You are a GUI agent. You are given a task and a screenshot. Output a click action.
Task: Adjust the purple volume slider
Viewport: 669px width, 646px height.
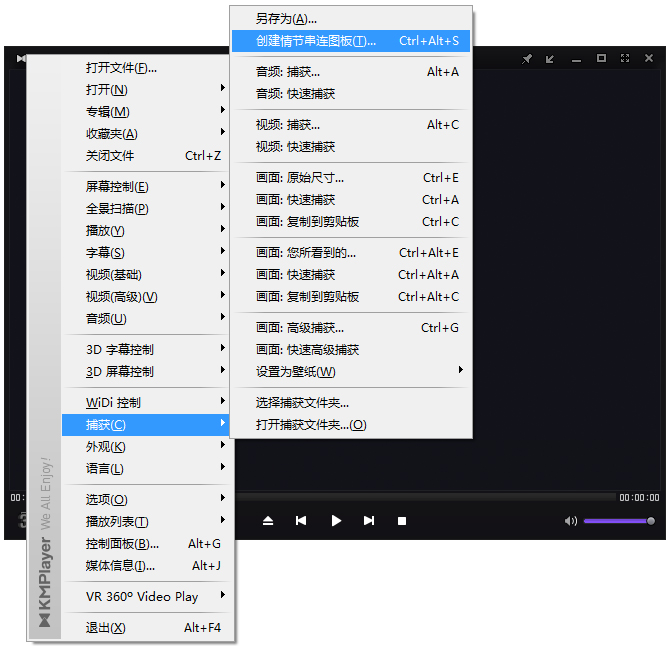click(619, 521)
